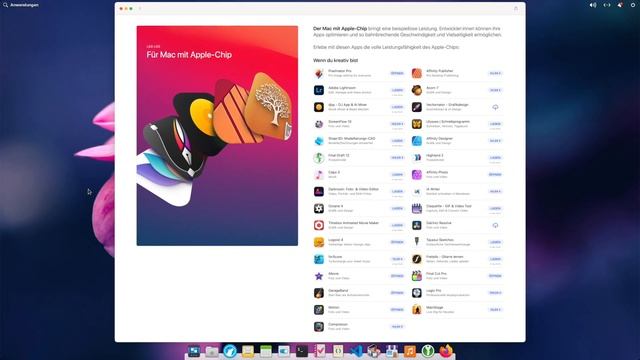Click the share icon in window titlebar
Image resolution: width=640 pixels, height=360 pixels.
(x=516, y=8)
